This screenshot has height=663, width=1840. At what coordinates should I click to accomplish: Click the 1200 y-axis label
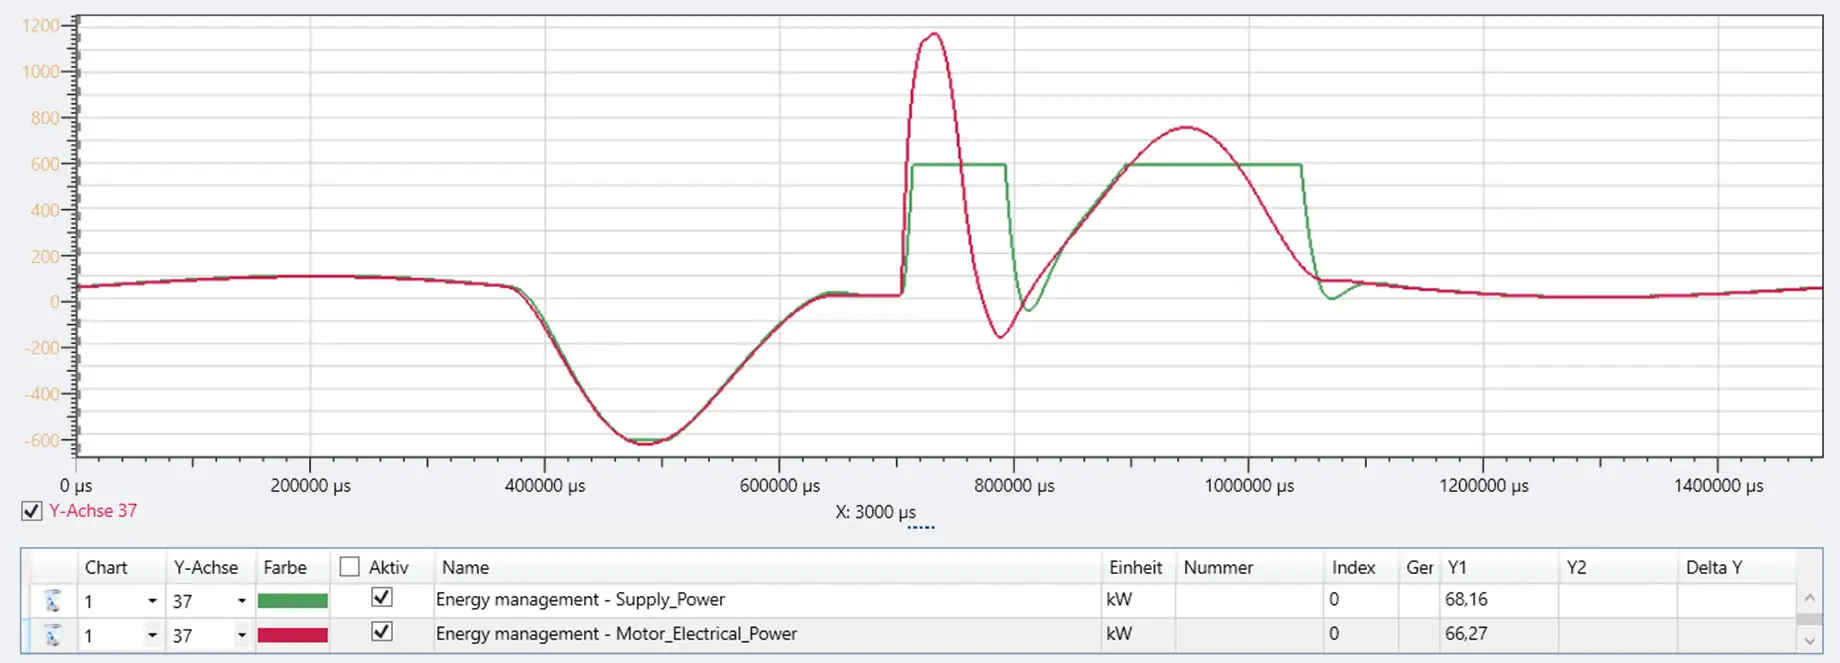pos(41,25)
